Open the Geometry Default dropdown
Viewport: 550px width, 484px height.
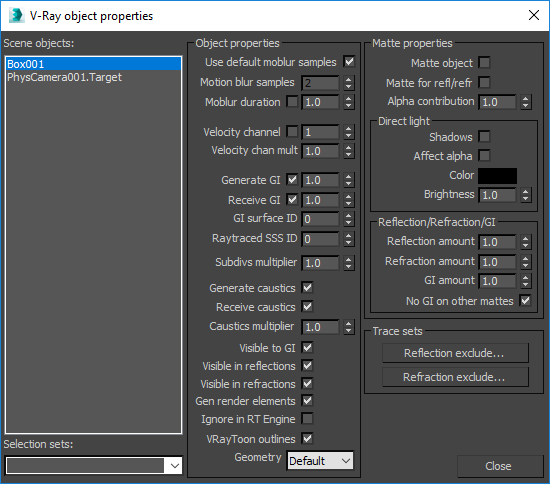320,461
